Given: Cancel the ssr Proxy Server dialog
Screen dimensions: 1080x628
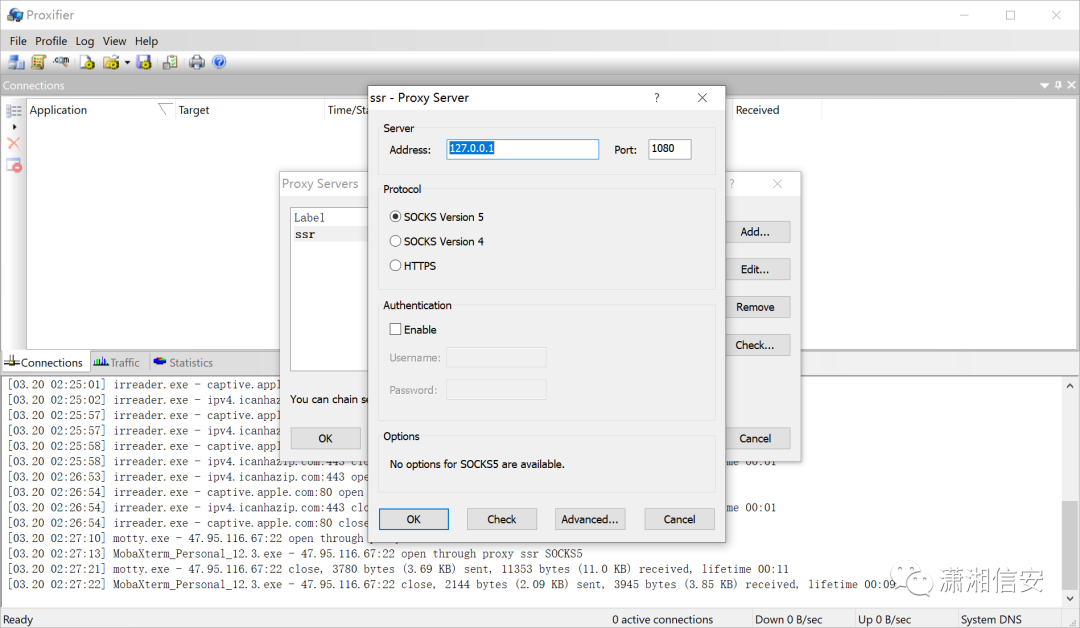Looking at the screenshot, I should (679, 519).
